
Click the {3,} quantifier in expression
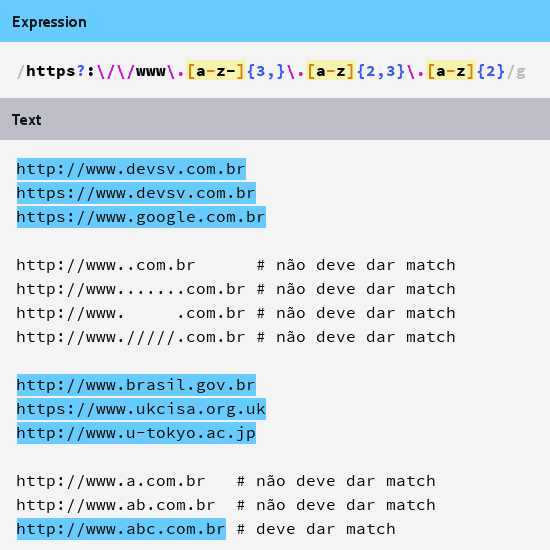(x=266, y=71)
